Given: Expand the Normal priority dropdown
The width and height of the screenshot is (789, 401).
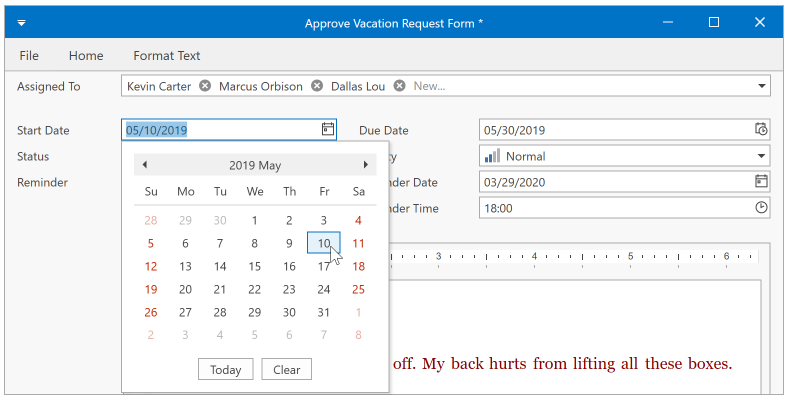Looking at the screenshot, I should pyautogui.click(x=761, y=156).
